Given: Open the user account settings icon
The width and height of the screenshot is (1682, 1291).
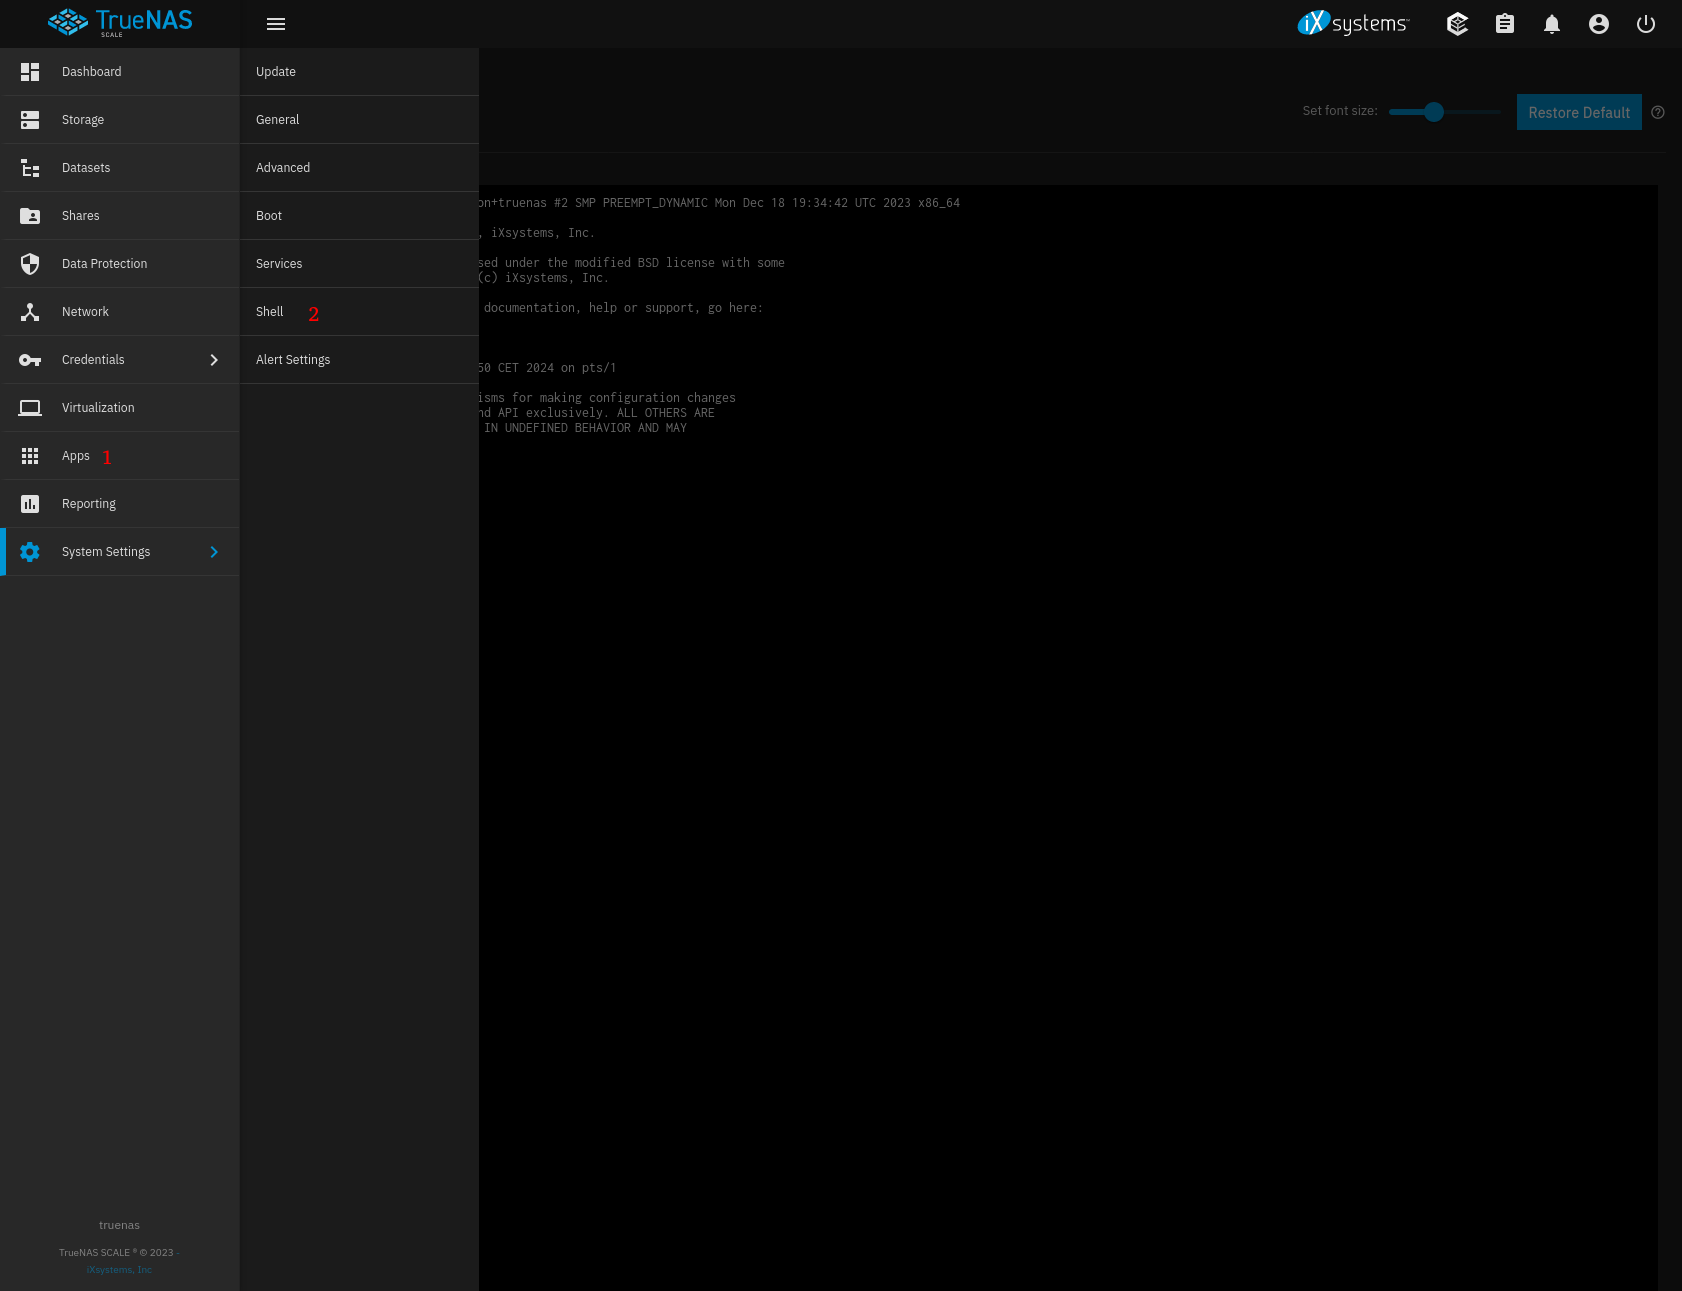Looking at the screenshot, I should point(1598,24).
